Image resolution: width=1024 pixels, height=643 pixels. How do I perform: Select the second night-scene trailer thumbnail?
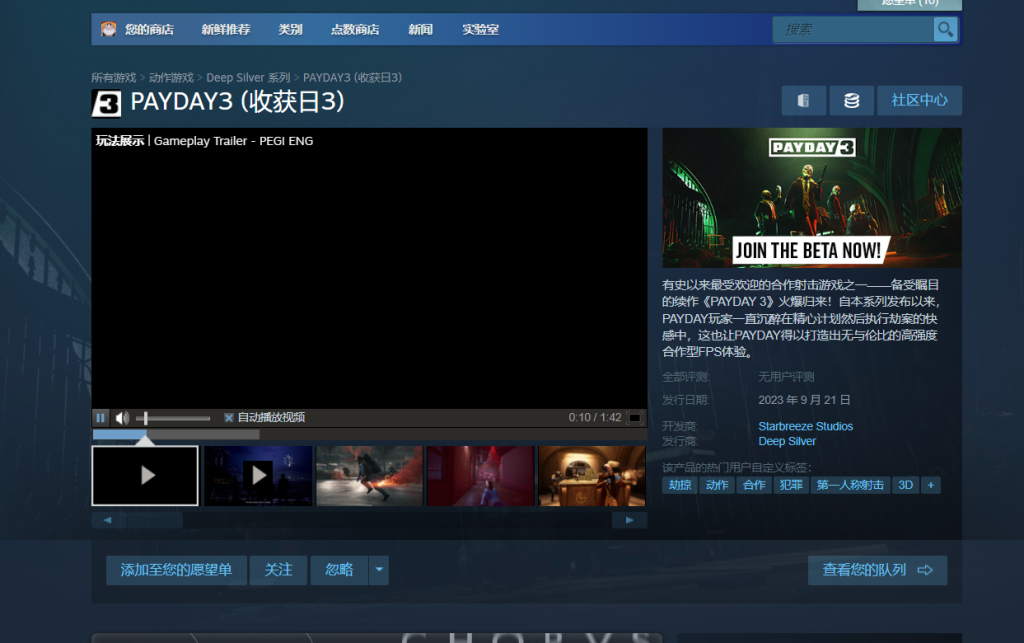click(258, 476)
